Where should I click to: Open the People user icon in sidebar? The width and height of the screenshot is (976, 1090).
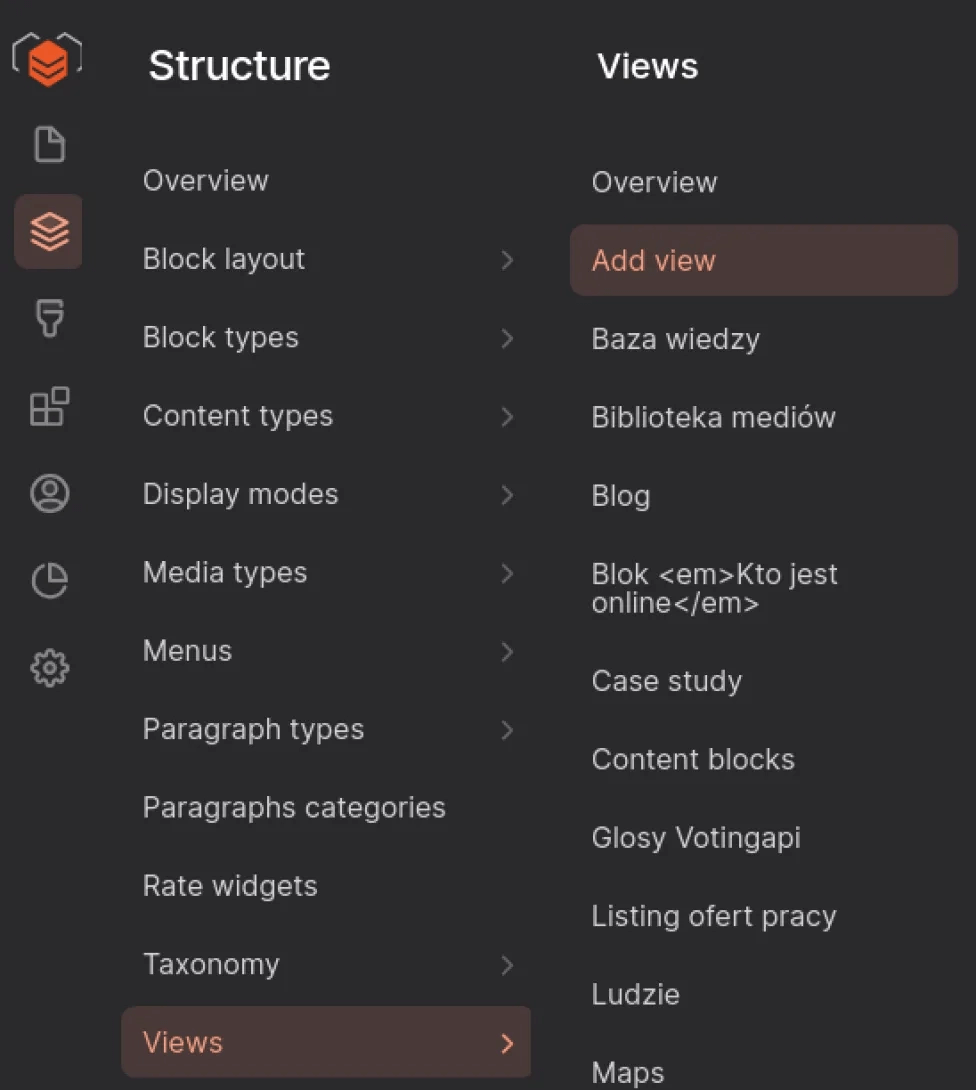[x=49, y=494]
